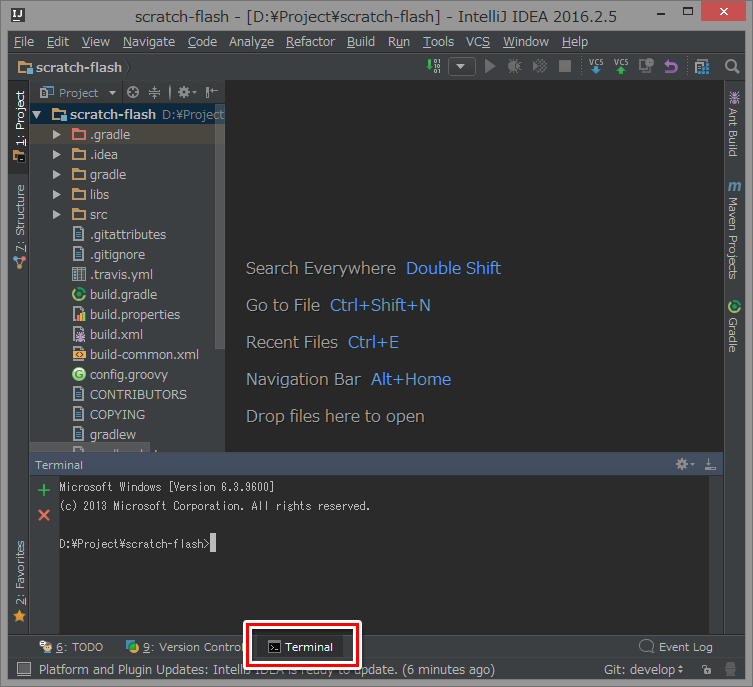Expand the libs folder
The width and height of the screenshot is (753, 687).
click(57, 194)
